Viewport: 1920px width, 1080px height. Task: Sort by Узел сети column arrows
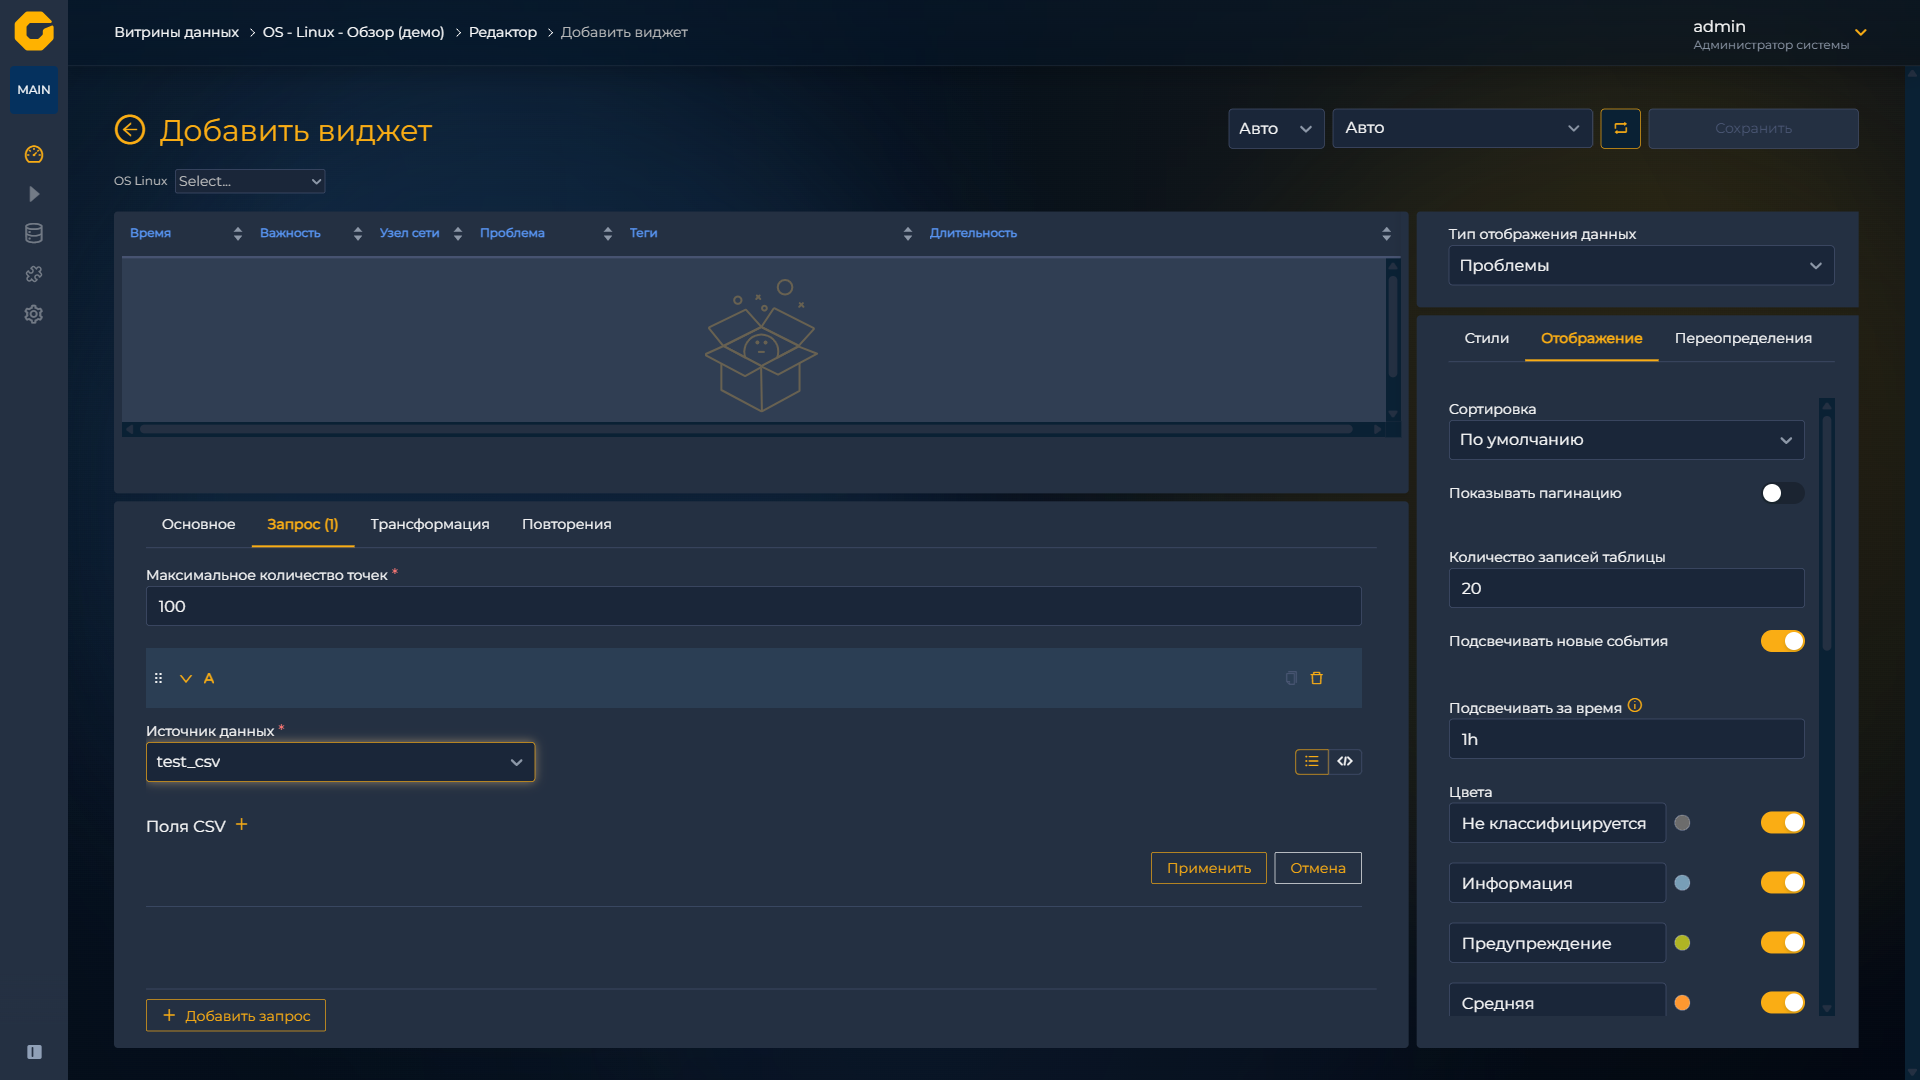coord(458,234)
